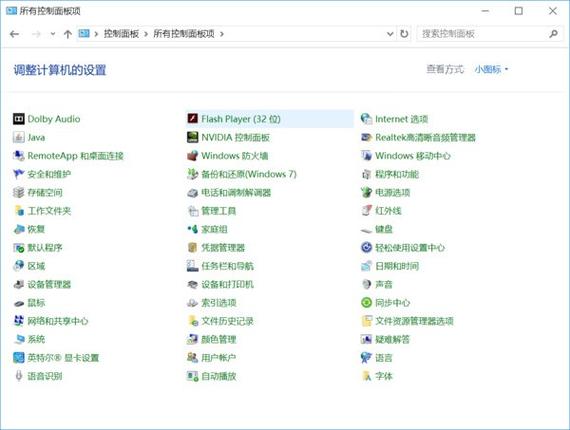Image resolution: width=570 pixels, height=430 pixels.
Task: Refresh the control panel view
Action: click(x=404, y=34)
